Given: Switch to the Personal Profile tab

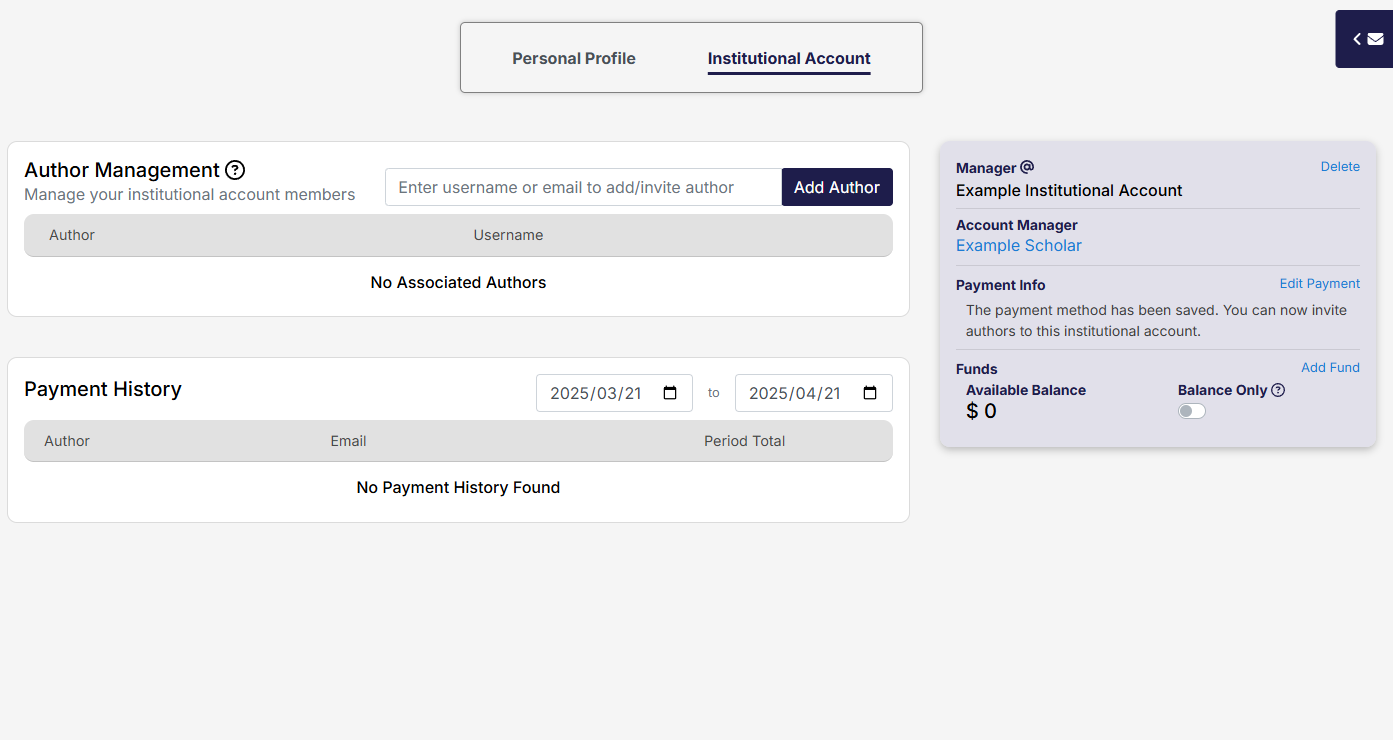Looking at the screenshot, I should (x=574, y=58).
